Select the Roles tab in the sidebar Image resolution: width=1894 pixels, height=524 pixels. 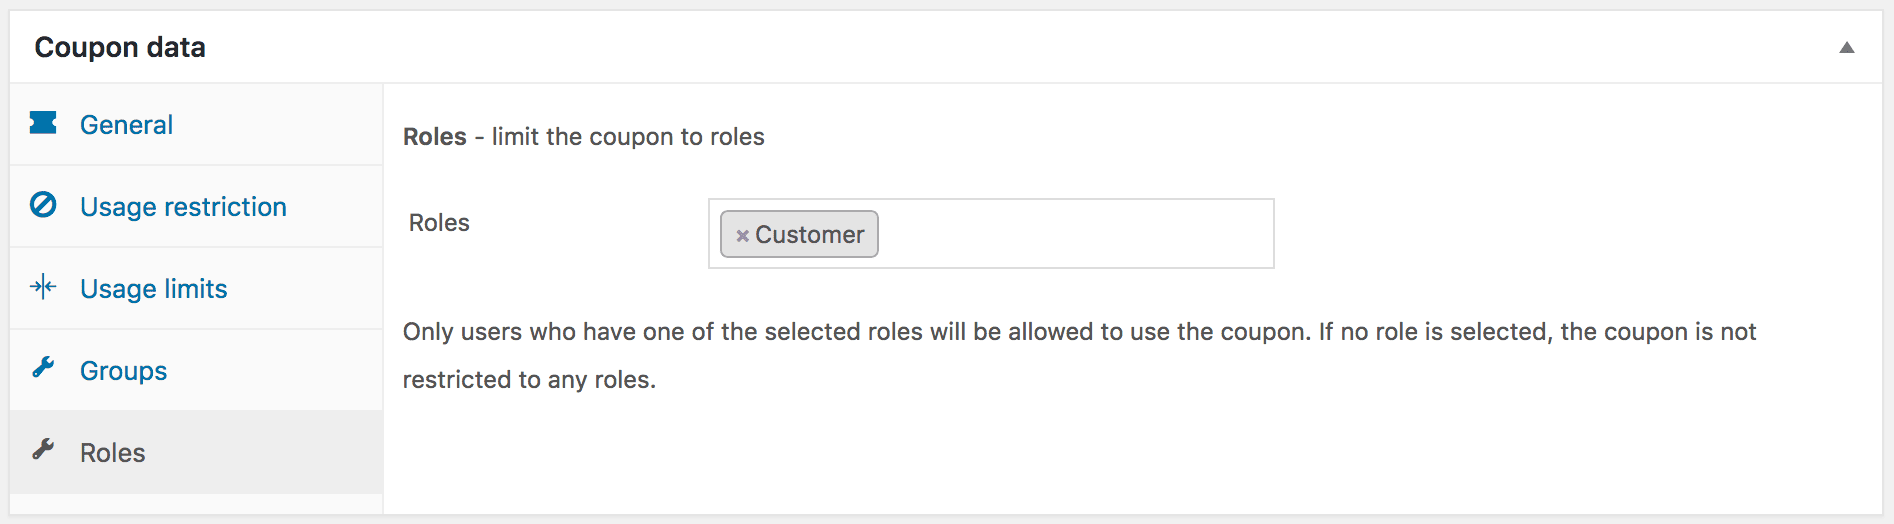click(112, 453)
